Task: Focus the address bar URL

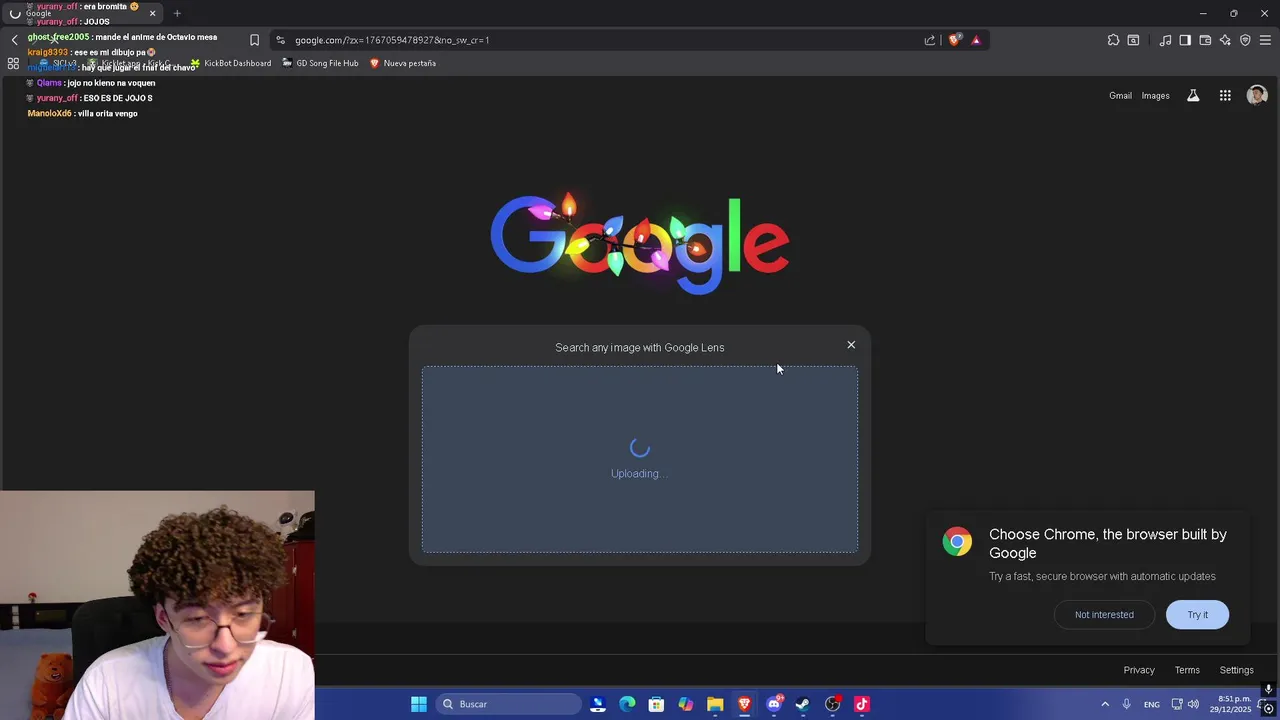Action: [600, 40]
